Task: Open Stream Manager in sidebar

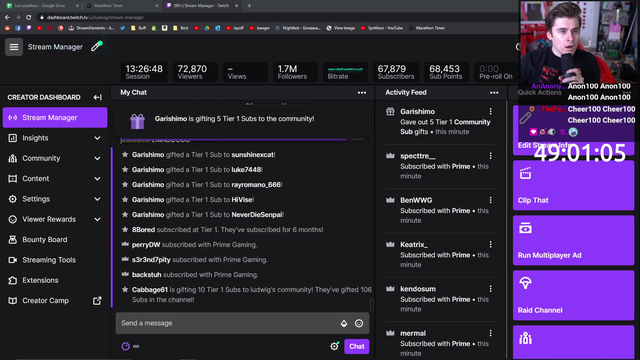Action: [x=55, y=118]
